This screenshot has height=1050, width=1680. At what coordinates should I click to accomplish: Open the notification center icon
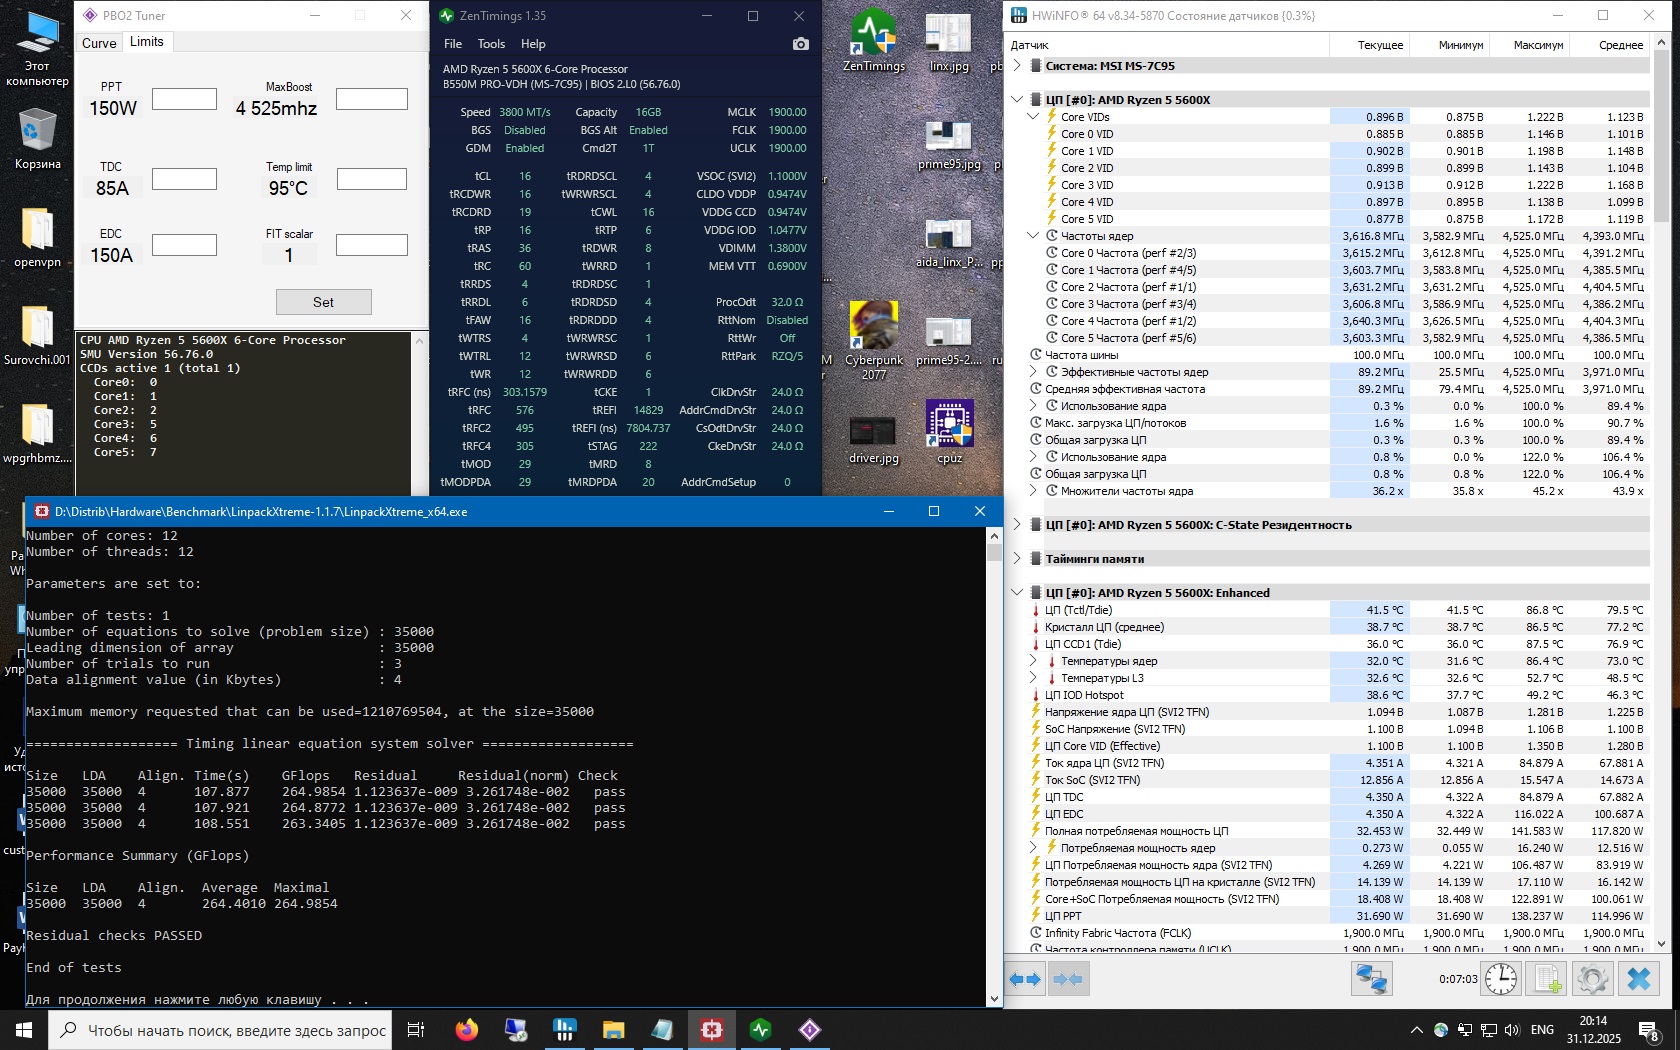pyautogui.click(x=1649, y=1030)
